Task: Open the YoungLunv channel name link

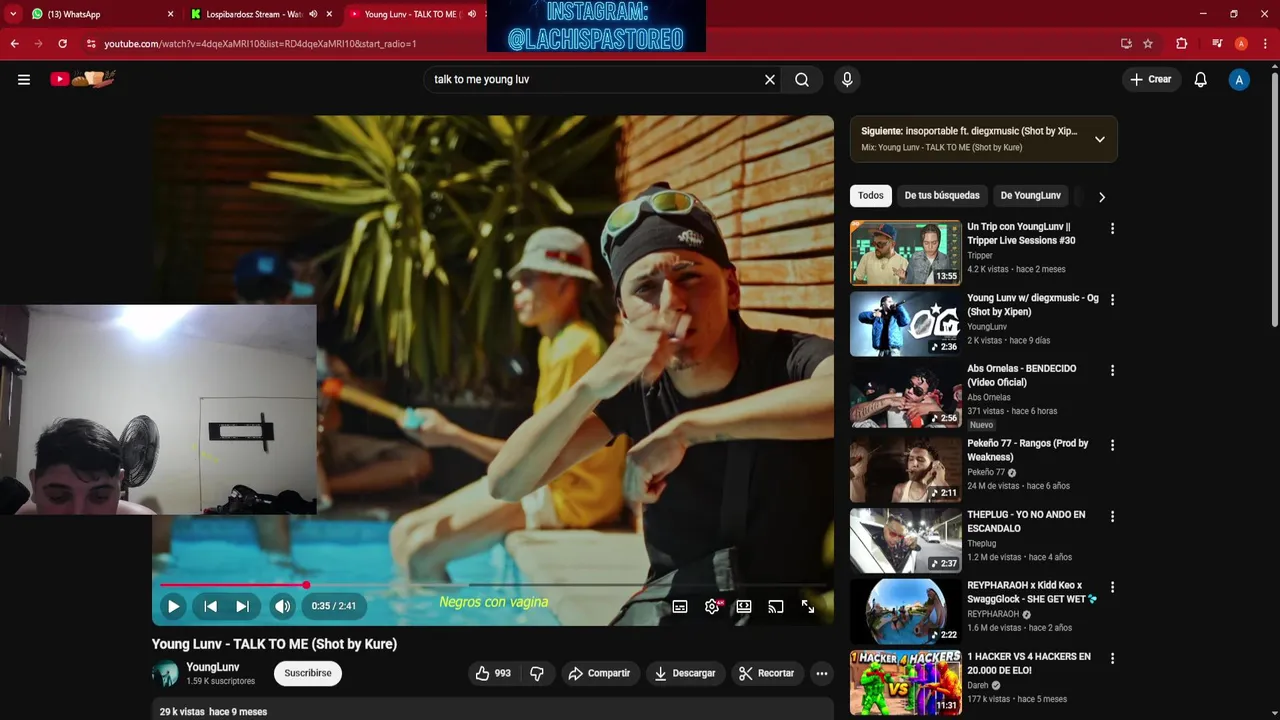Action: click(x=213, y=667)
